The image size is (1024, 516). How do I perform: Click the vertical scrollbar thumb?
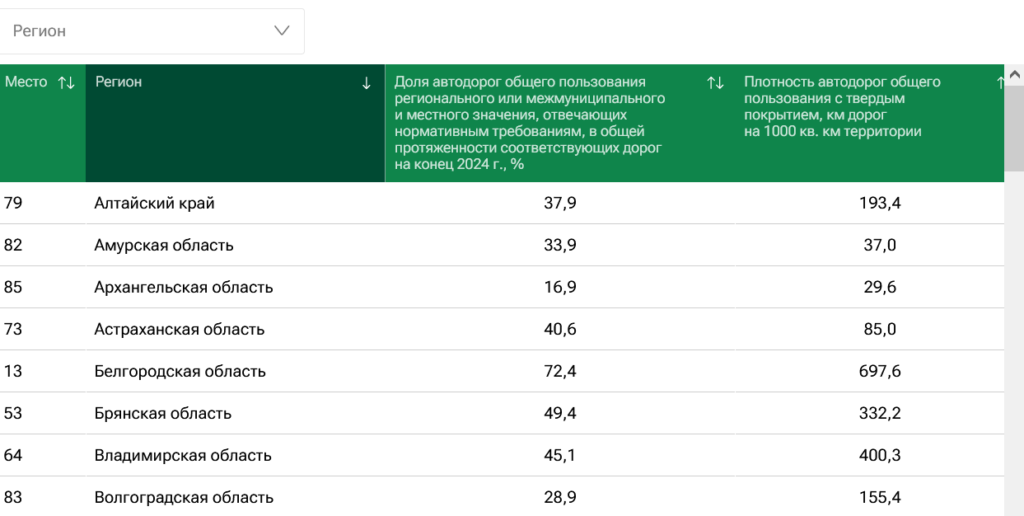pos(1014,127)
